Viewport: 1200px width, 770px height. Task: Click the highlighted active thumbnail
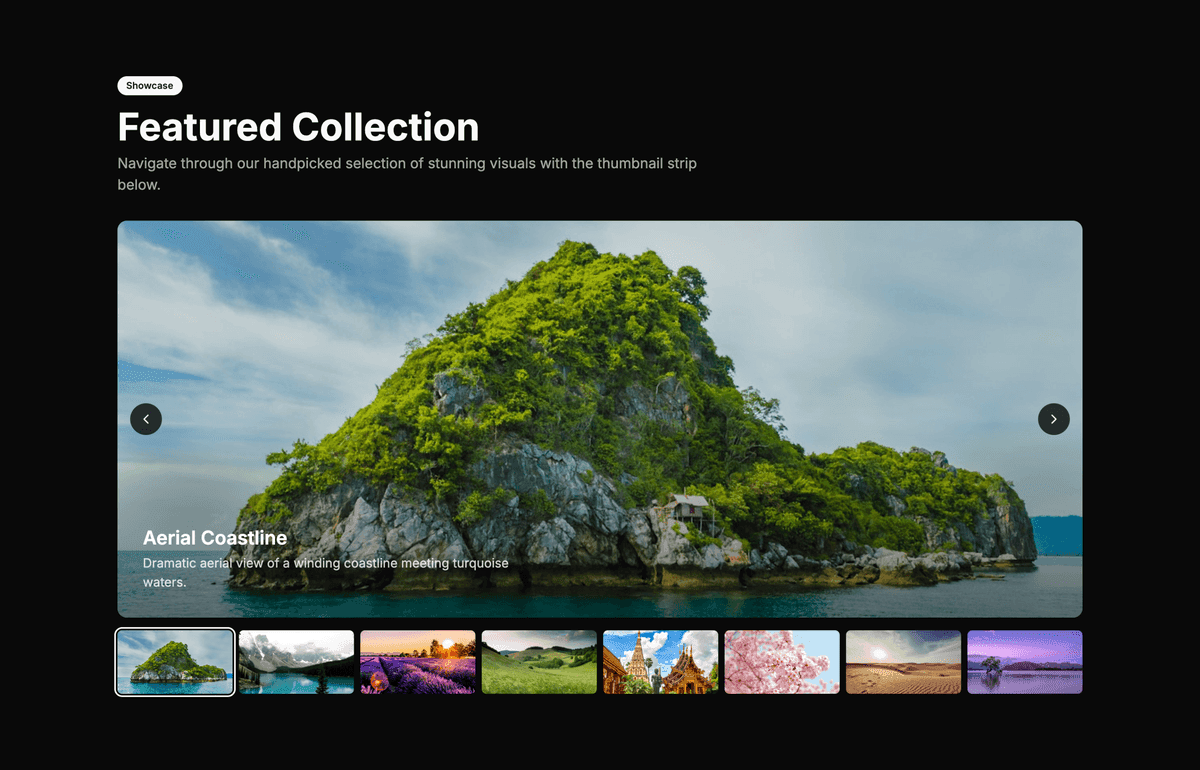174,661
